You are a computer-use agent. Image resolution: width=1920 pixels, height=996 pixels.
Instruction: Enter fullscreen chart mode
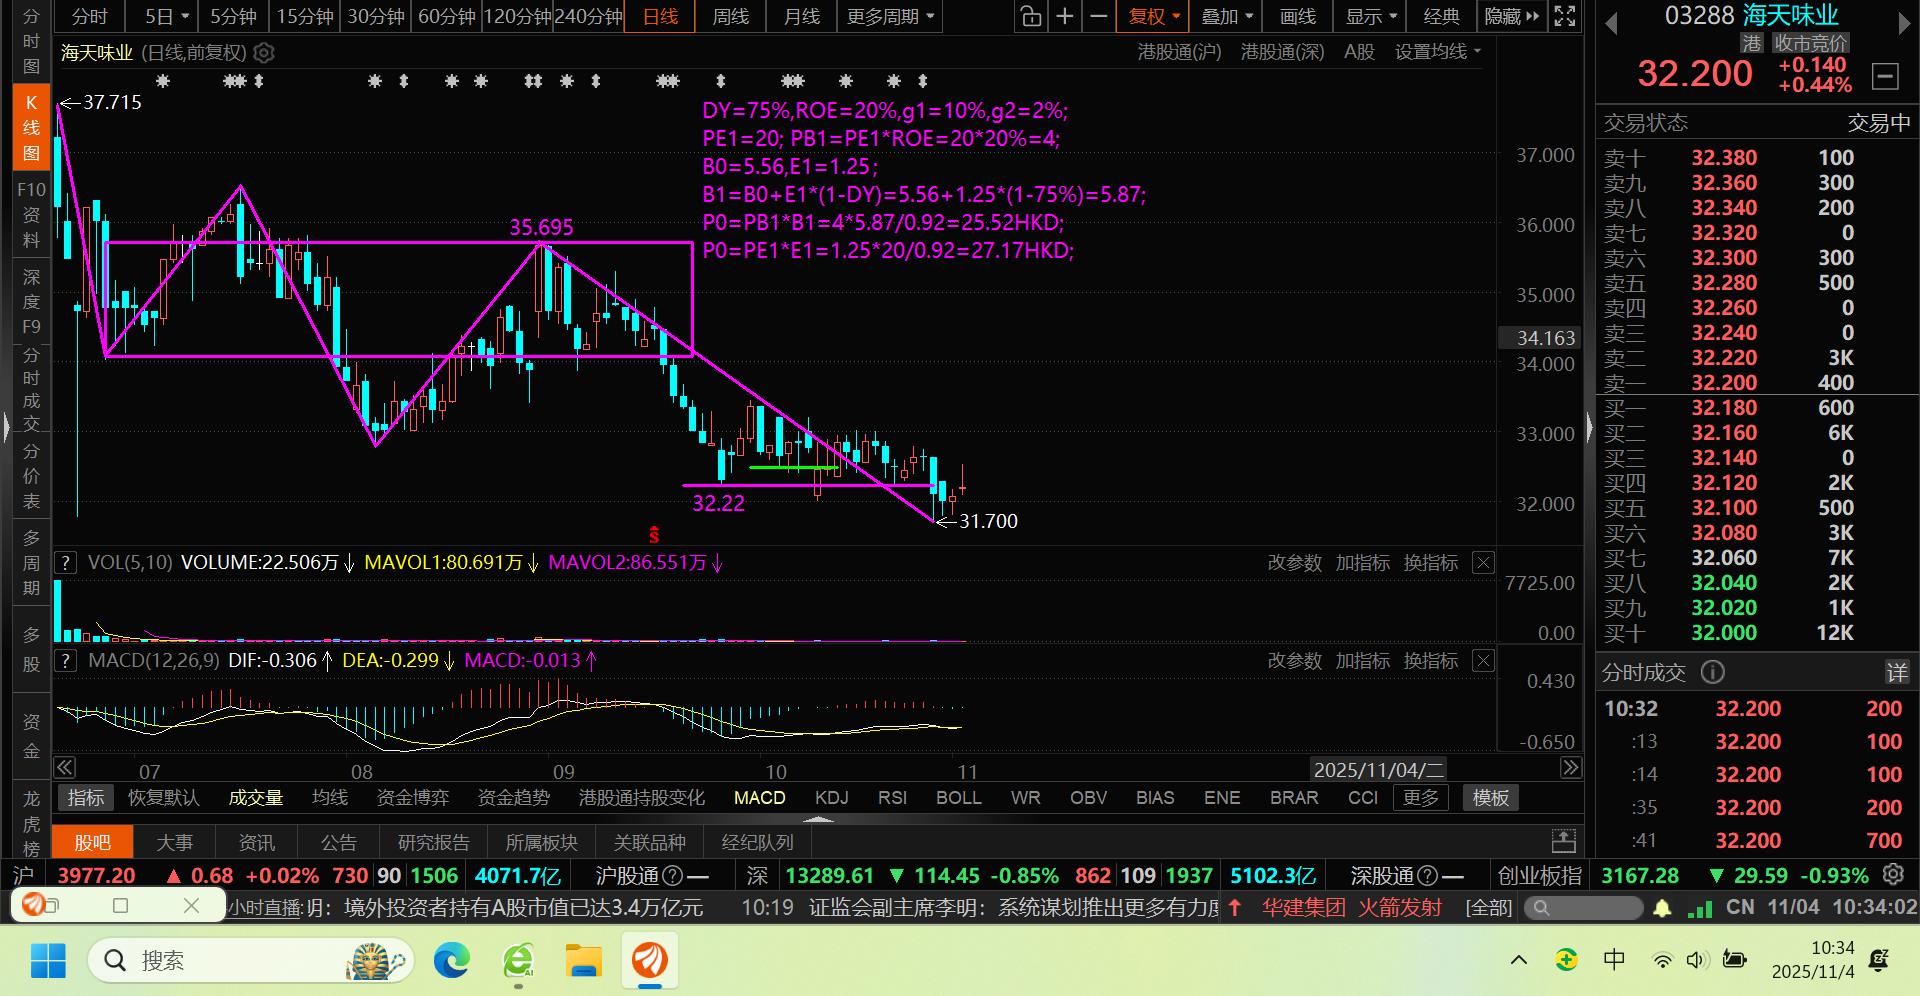click(1565, 17)
